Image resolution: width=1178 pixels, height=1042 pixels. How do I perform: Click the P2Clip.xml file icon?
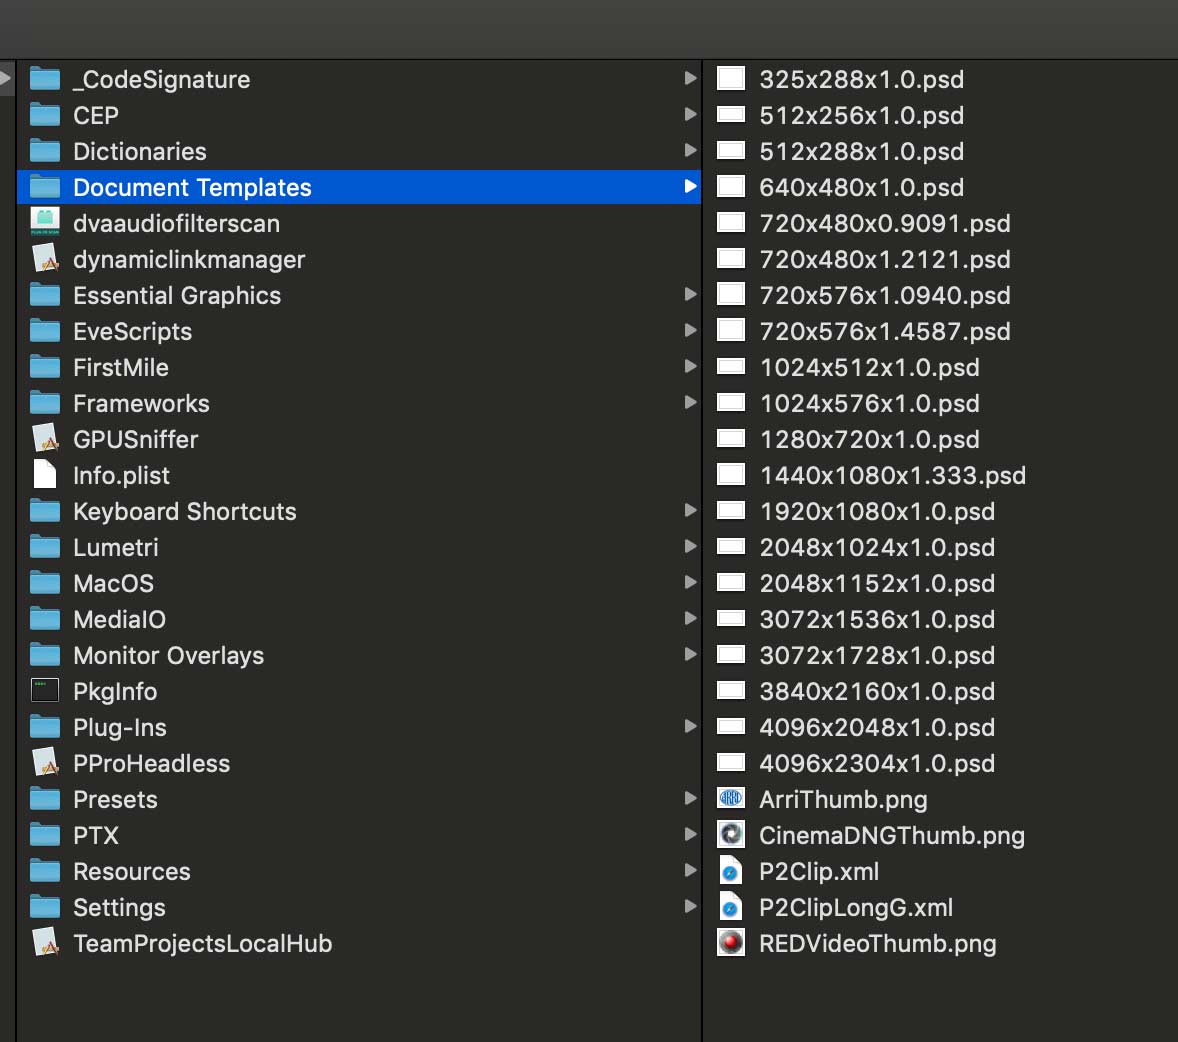[x=731, y=871]
